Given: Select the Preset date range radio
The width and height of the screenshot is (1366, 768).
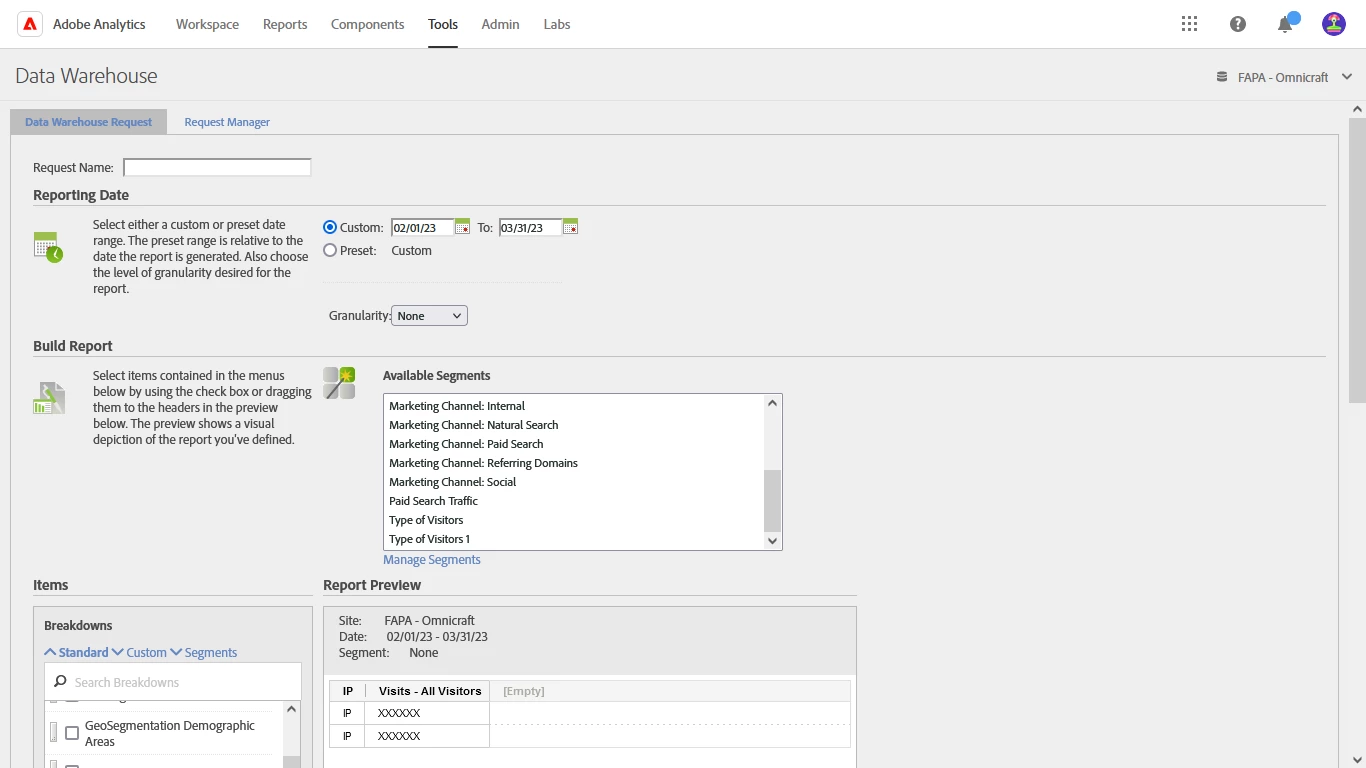Looking at the screenshot, I should pyautogui.click(x=330, y=251).
